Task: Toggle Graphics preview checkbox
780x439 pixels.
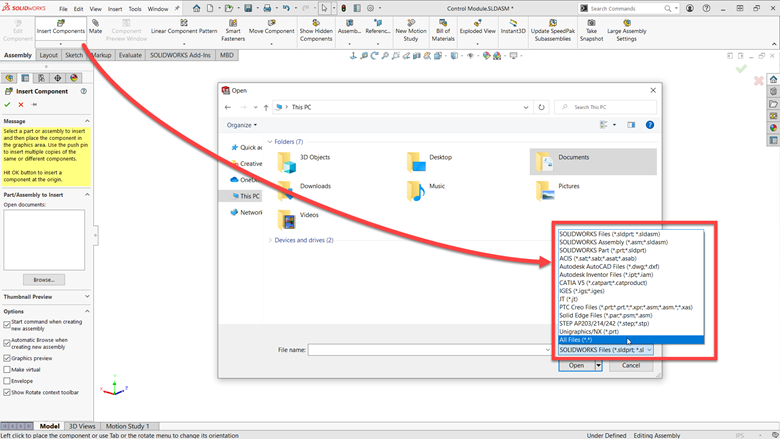Action: [x=7, y=358]
